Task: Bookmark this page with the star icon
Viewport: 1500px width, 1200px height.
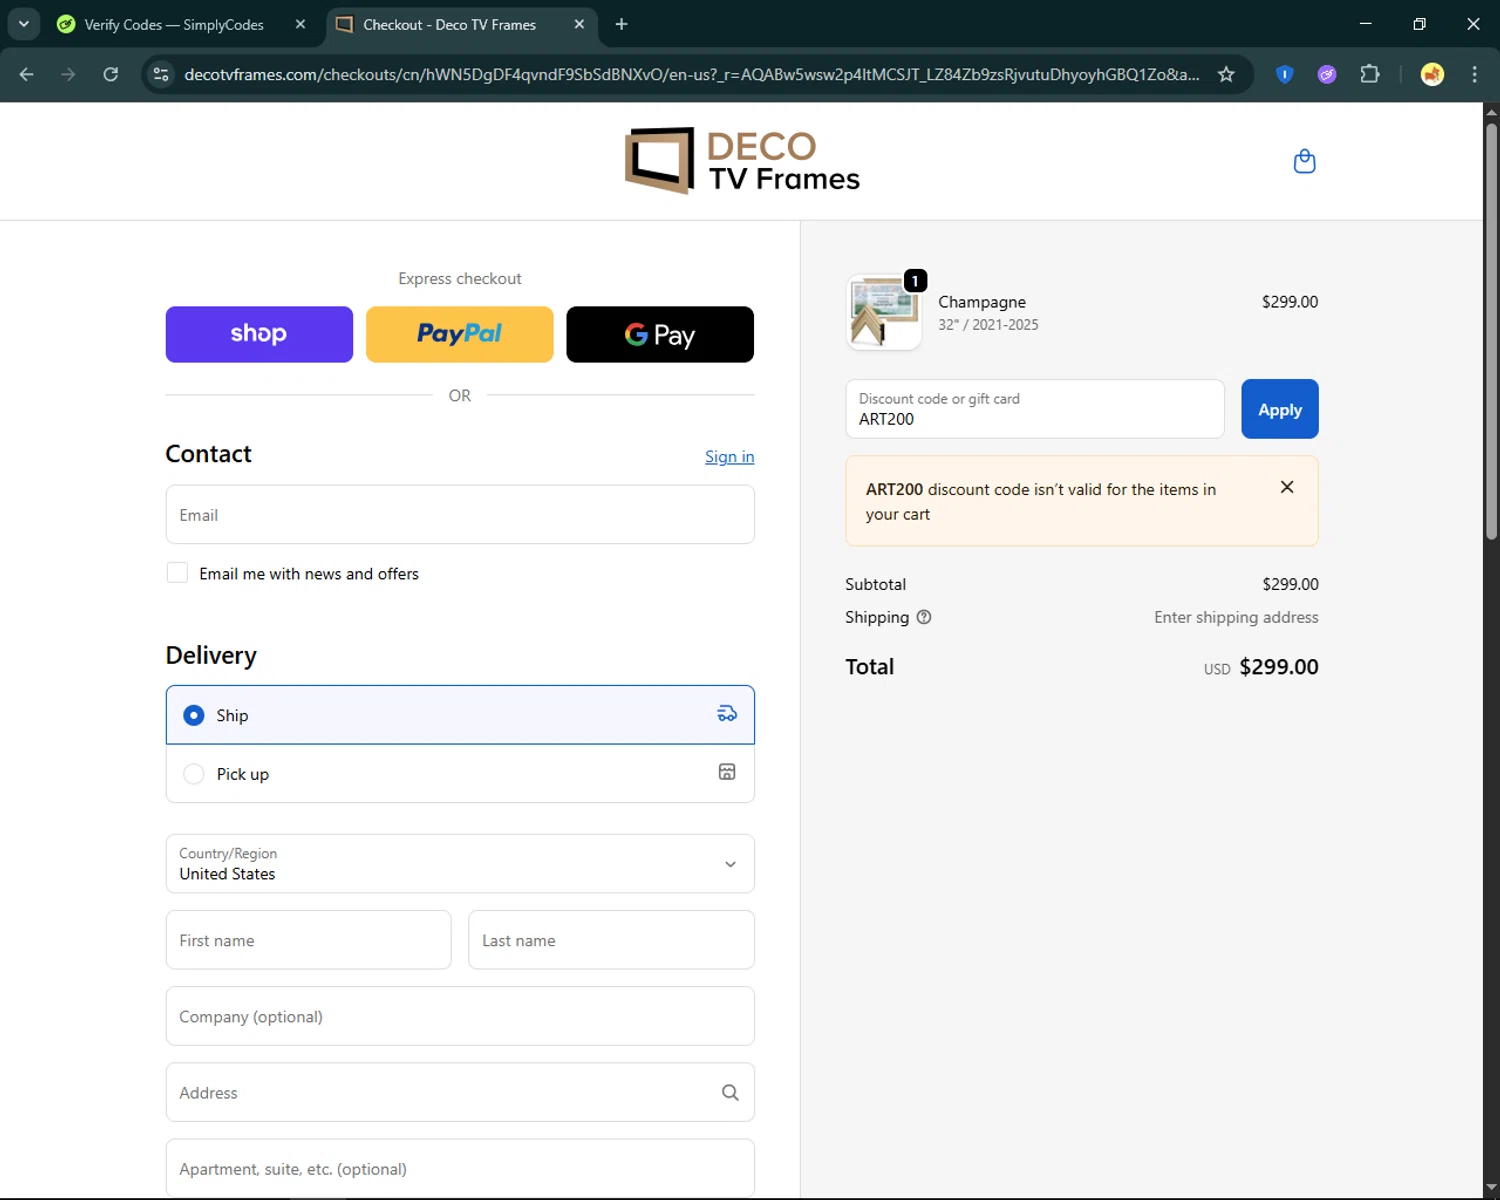Action: point(1226,74)
